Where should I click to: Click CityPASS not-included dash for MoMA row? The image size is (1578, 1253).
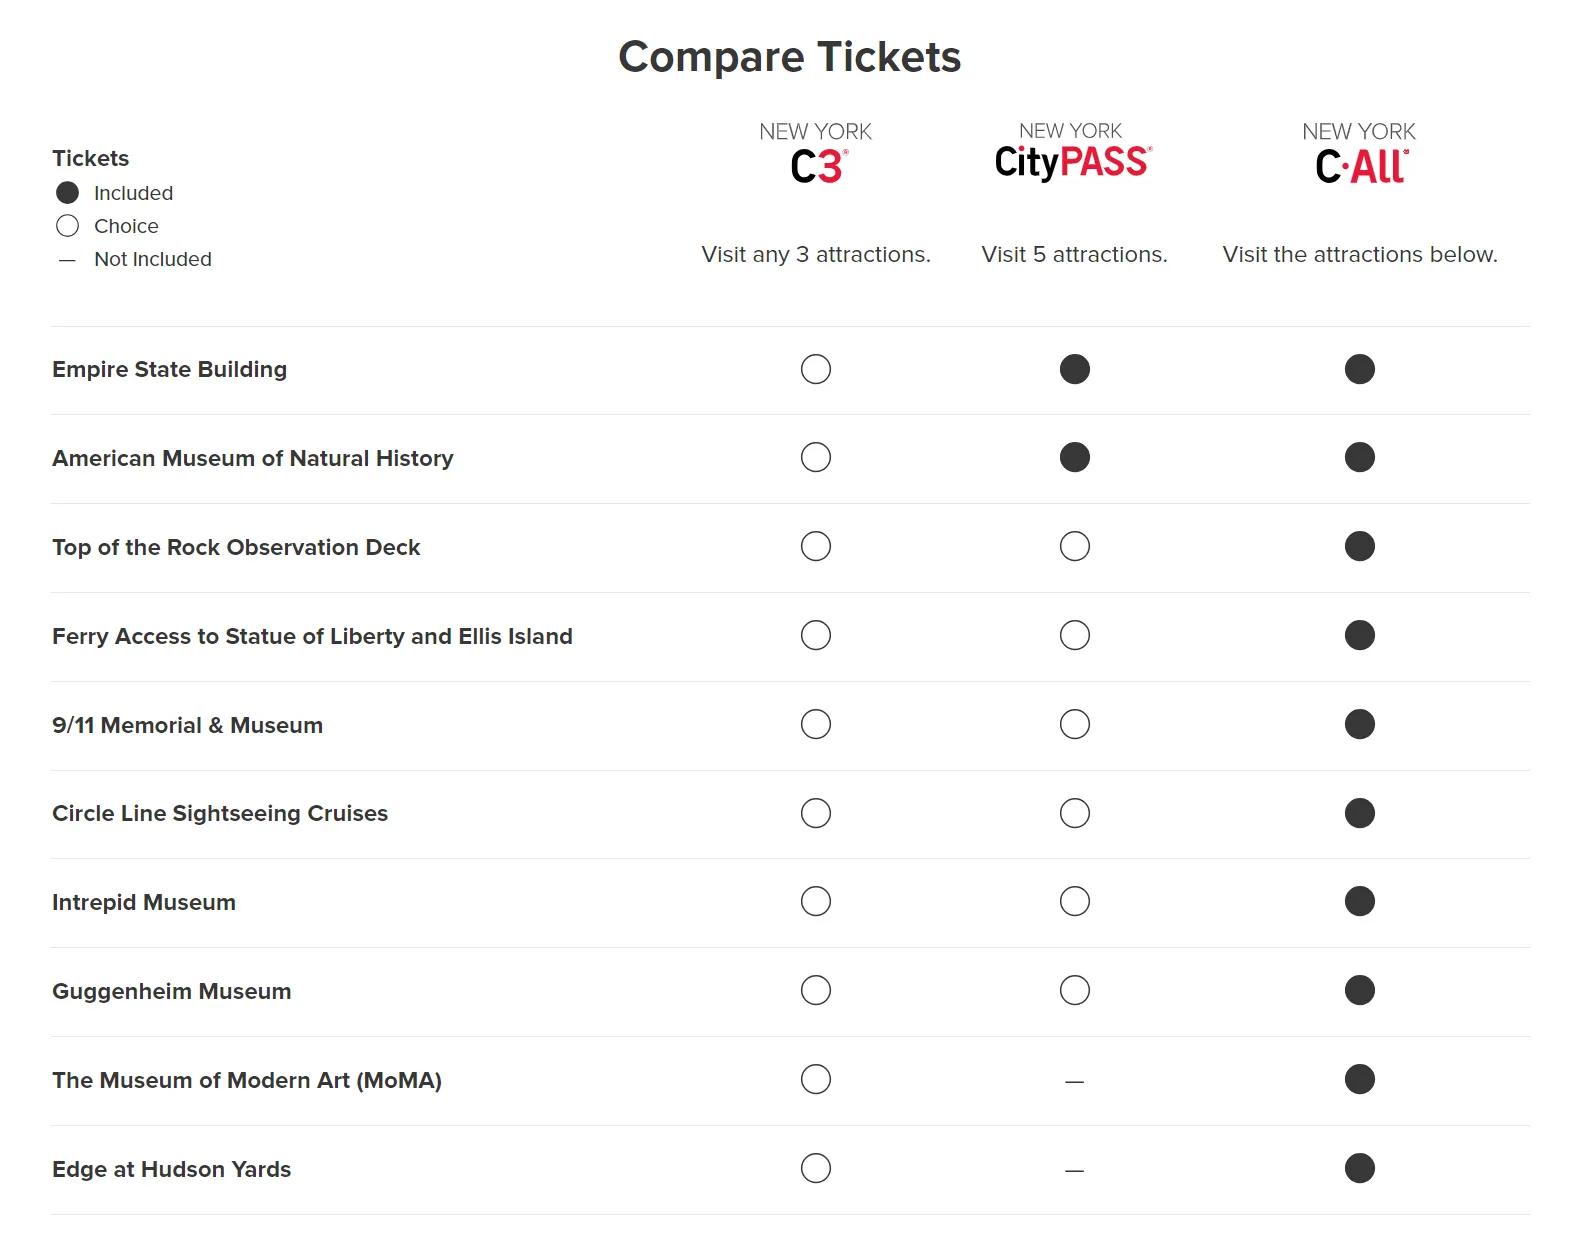point(1075,1081)
